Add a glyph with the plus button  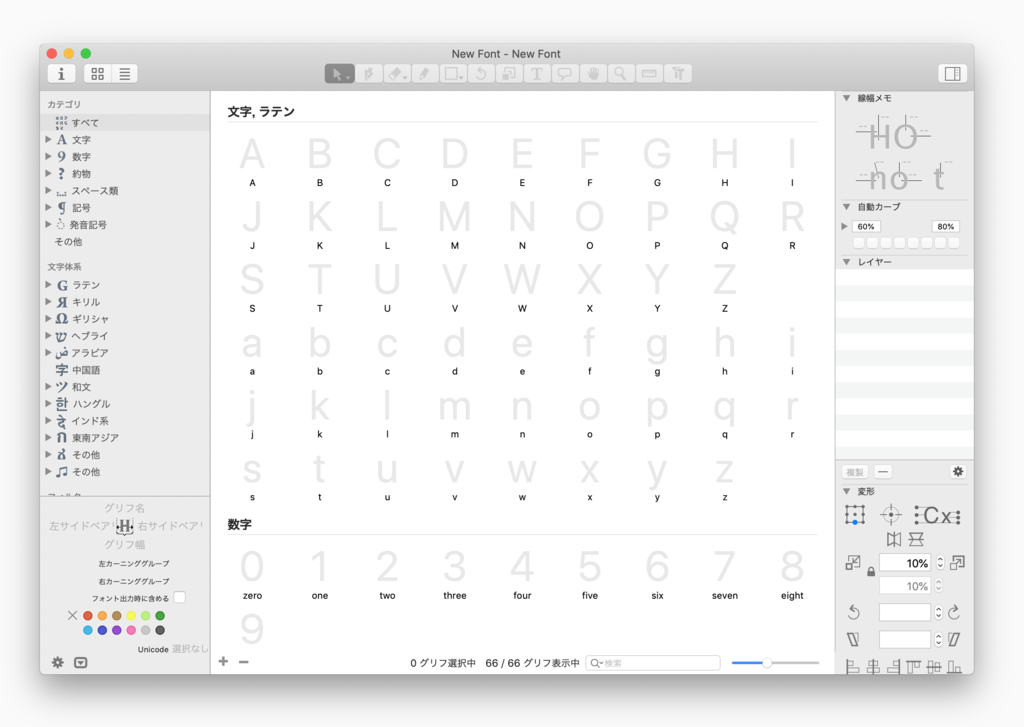tap(223, 662)
